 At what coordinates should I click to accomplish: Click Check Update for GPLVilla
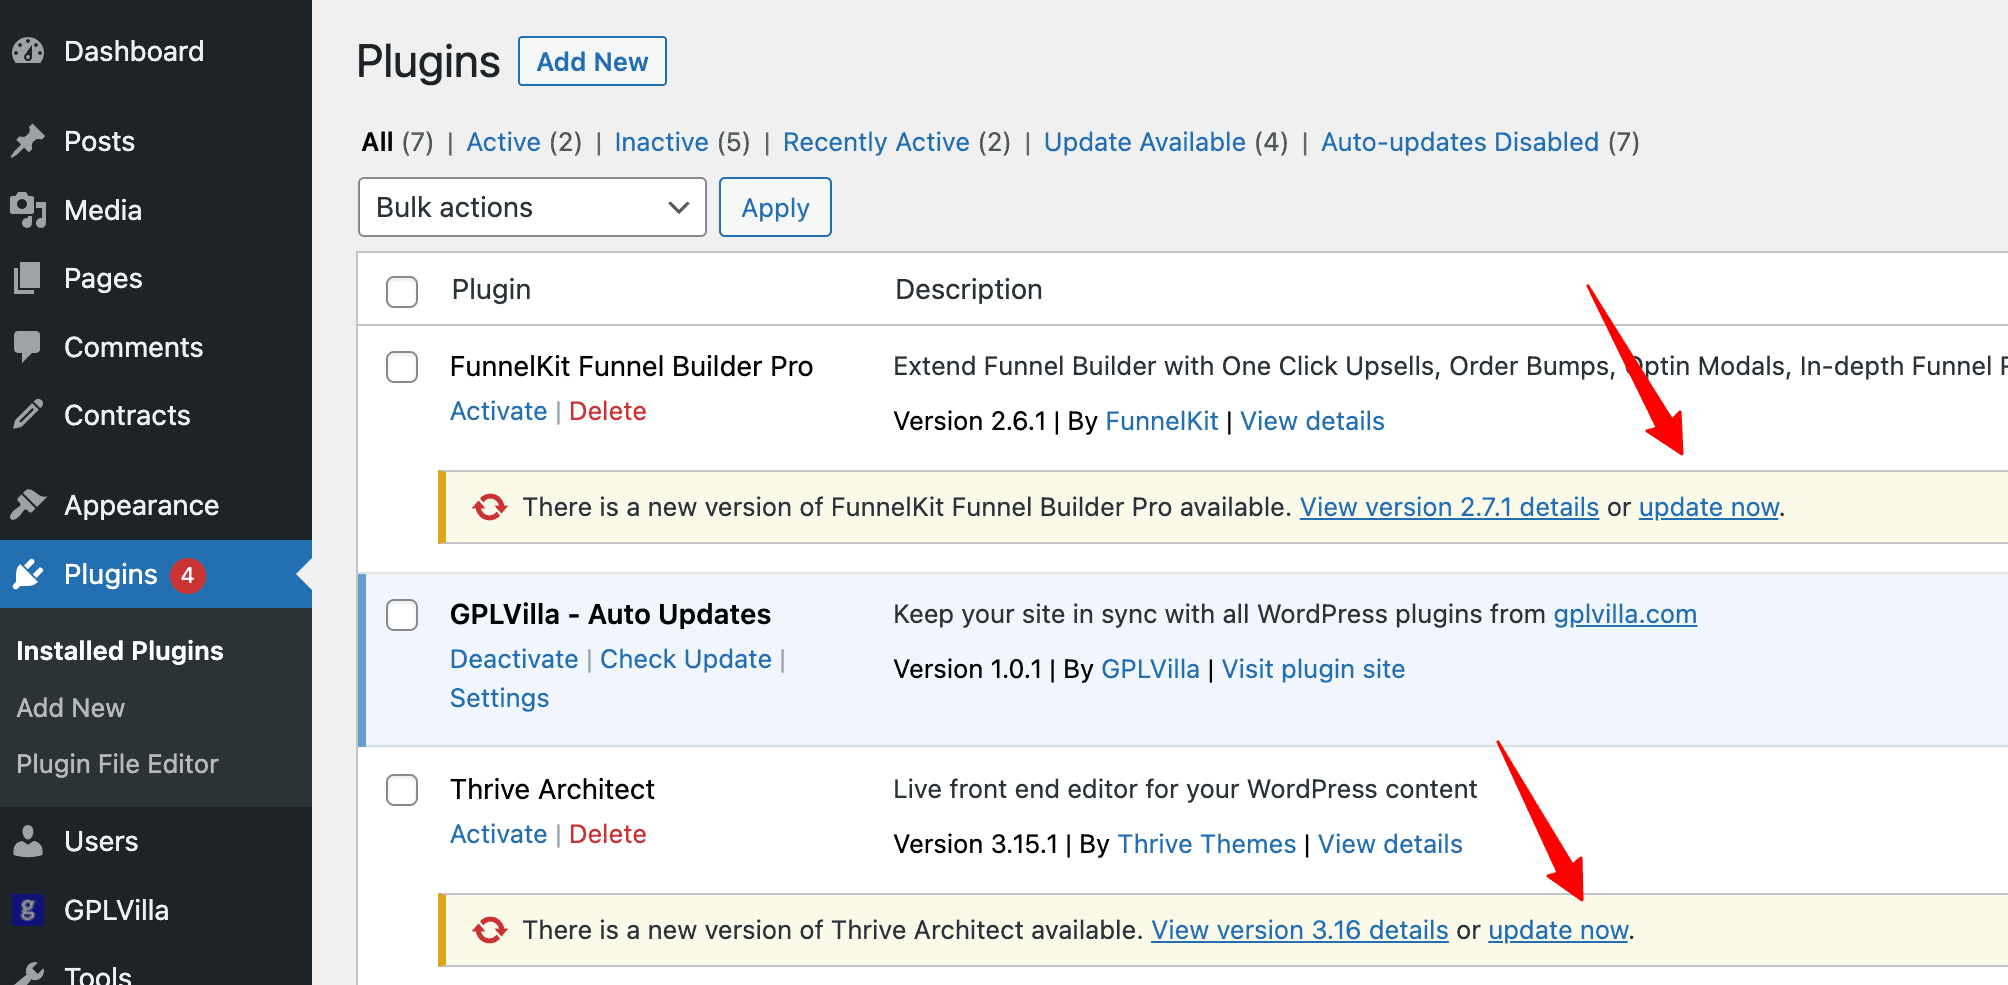tap(685, 659)
